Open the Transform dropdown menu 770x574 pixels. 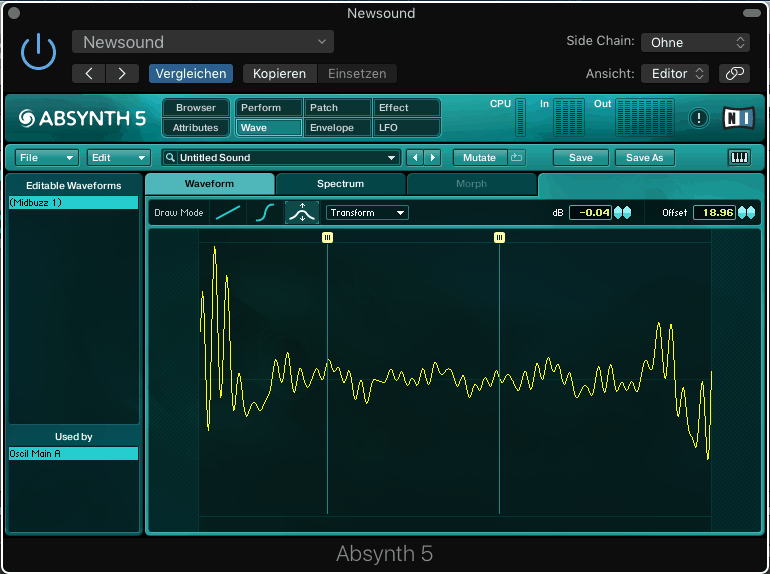[x=367, y=213]
